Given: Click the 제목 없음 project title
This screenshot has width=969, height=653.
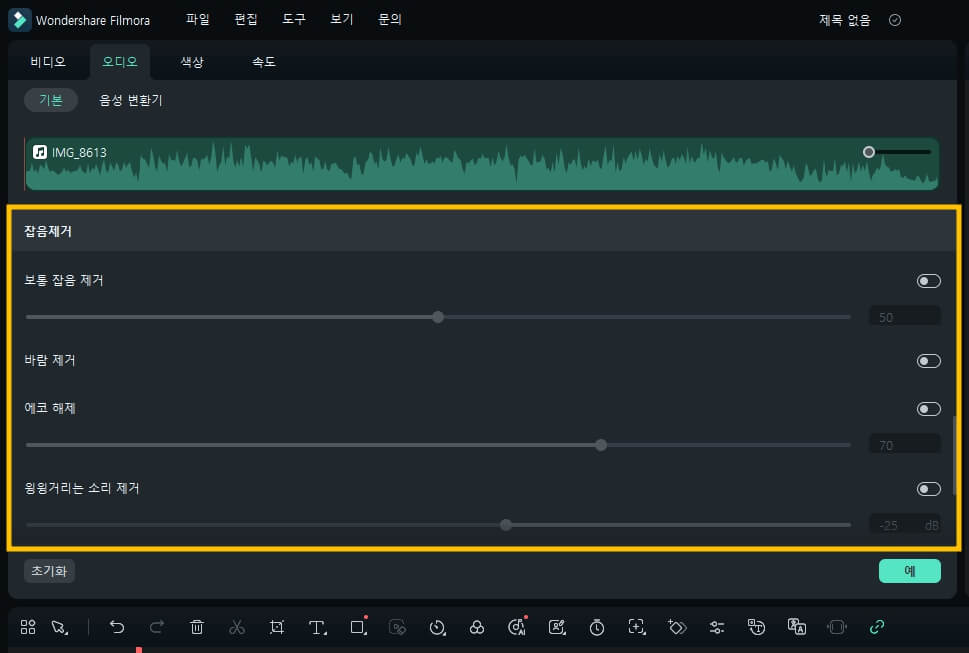Looking at the screenshot, I should click(845, 20).
